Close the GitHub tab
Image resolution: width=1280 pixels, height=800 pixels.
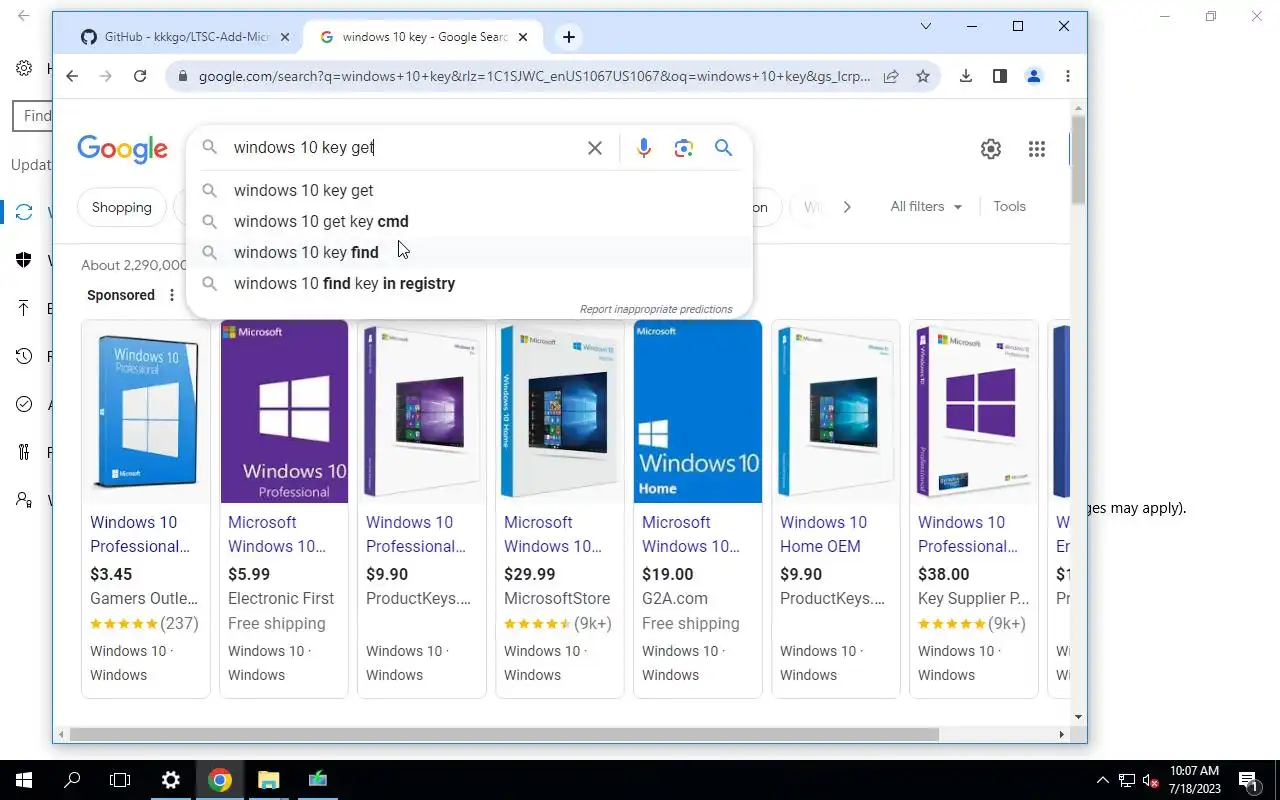[x=285, y=37]
